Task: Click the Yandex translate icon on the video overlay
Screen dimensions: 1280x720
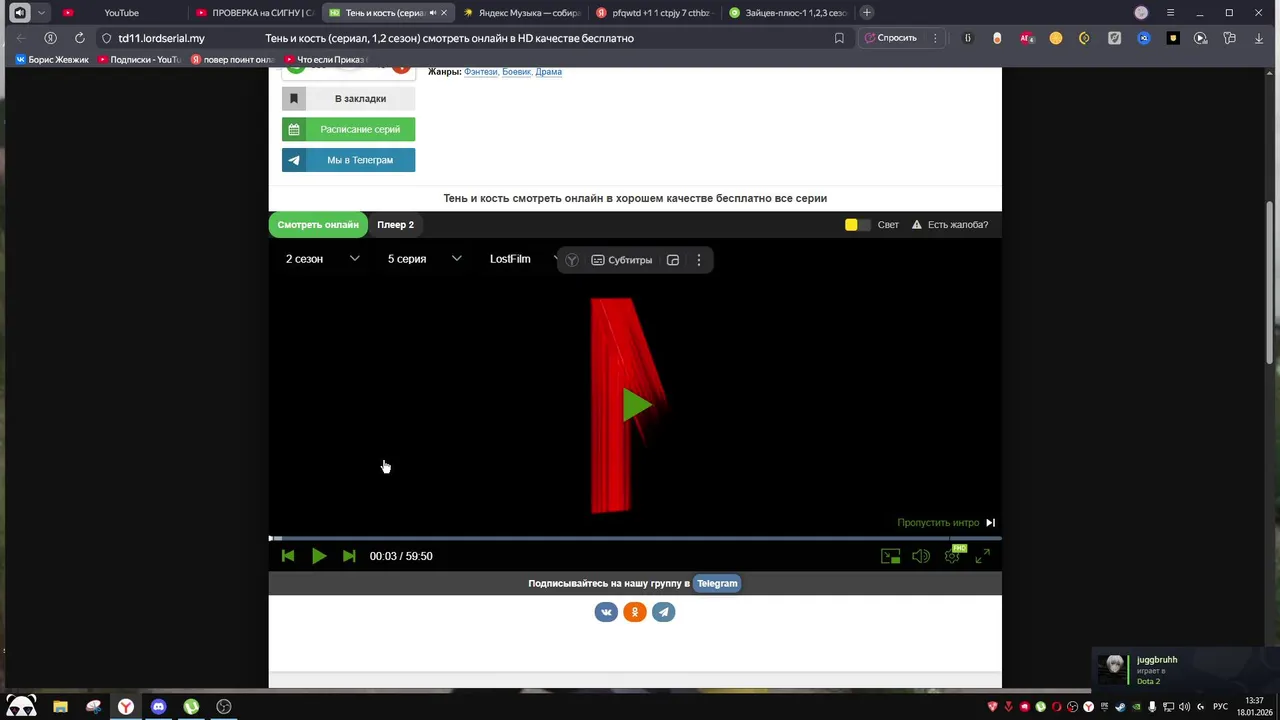Action: coord(572,260)
